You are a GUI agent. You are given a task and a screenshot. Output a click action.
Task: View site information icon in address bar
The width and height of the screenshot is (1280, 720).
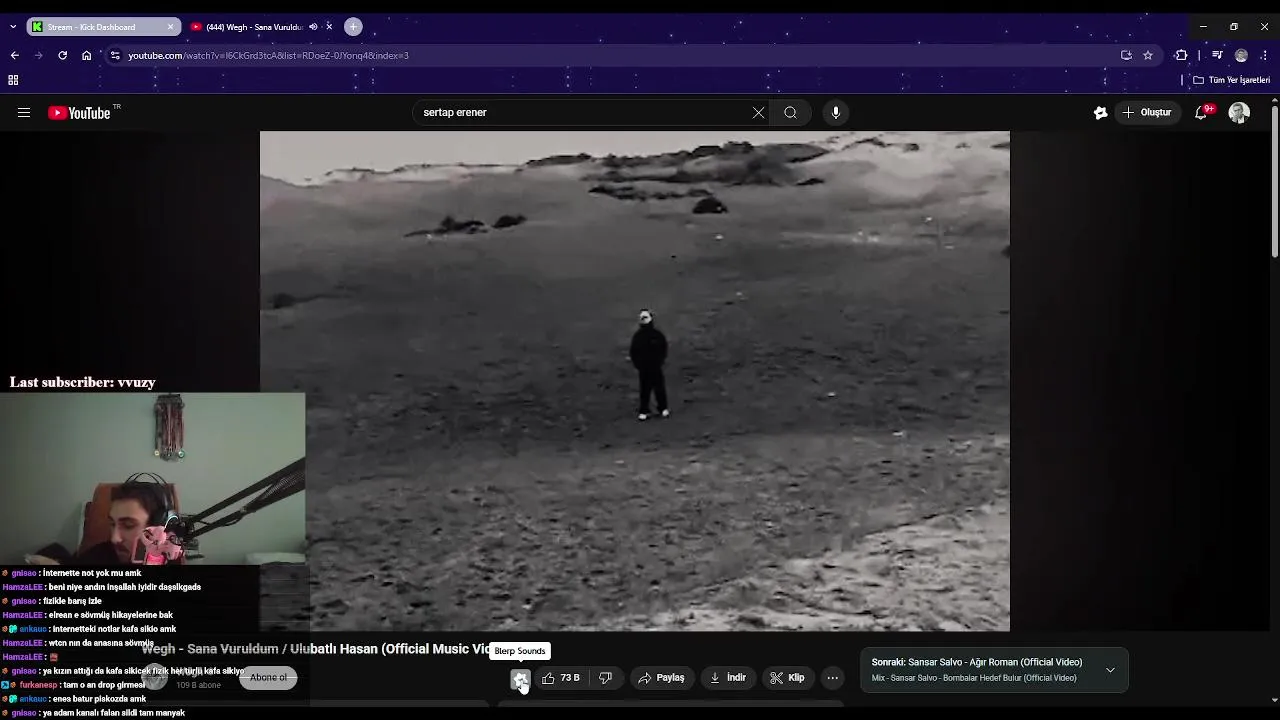pyautogui.click(x=115, y=55)
